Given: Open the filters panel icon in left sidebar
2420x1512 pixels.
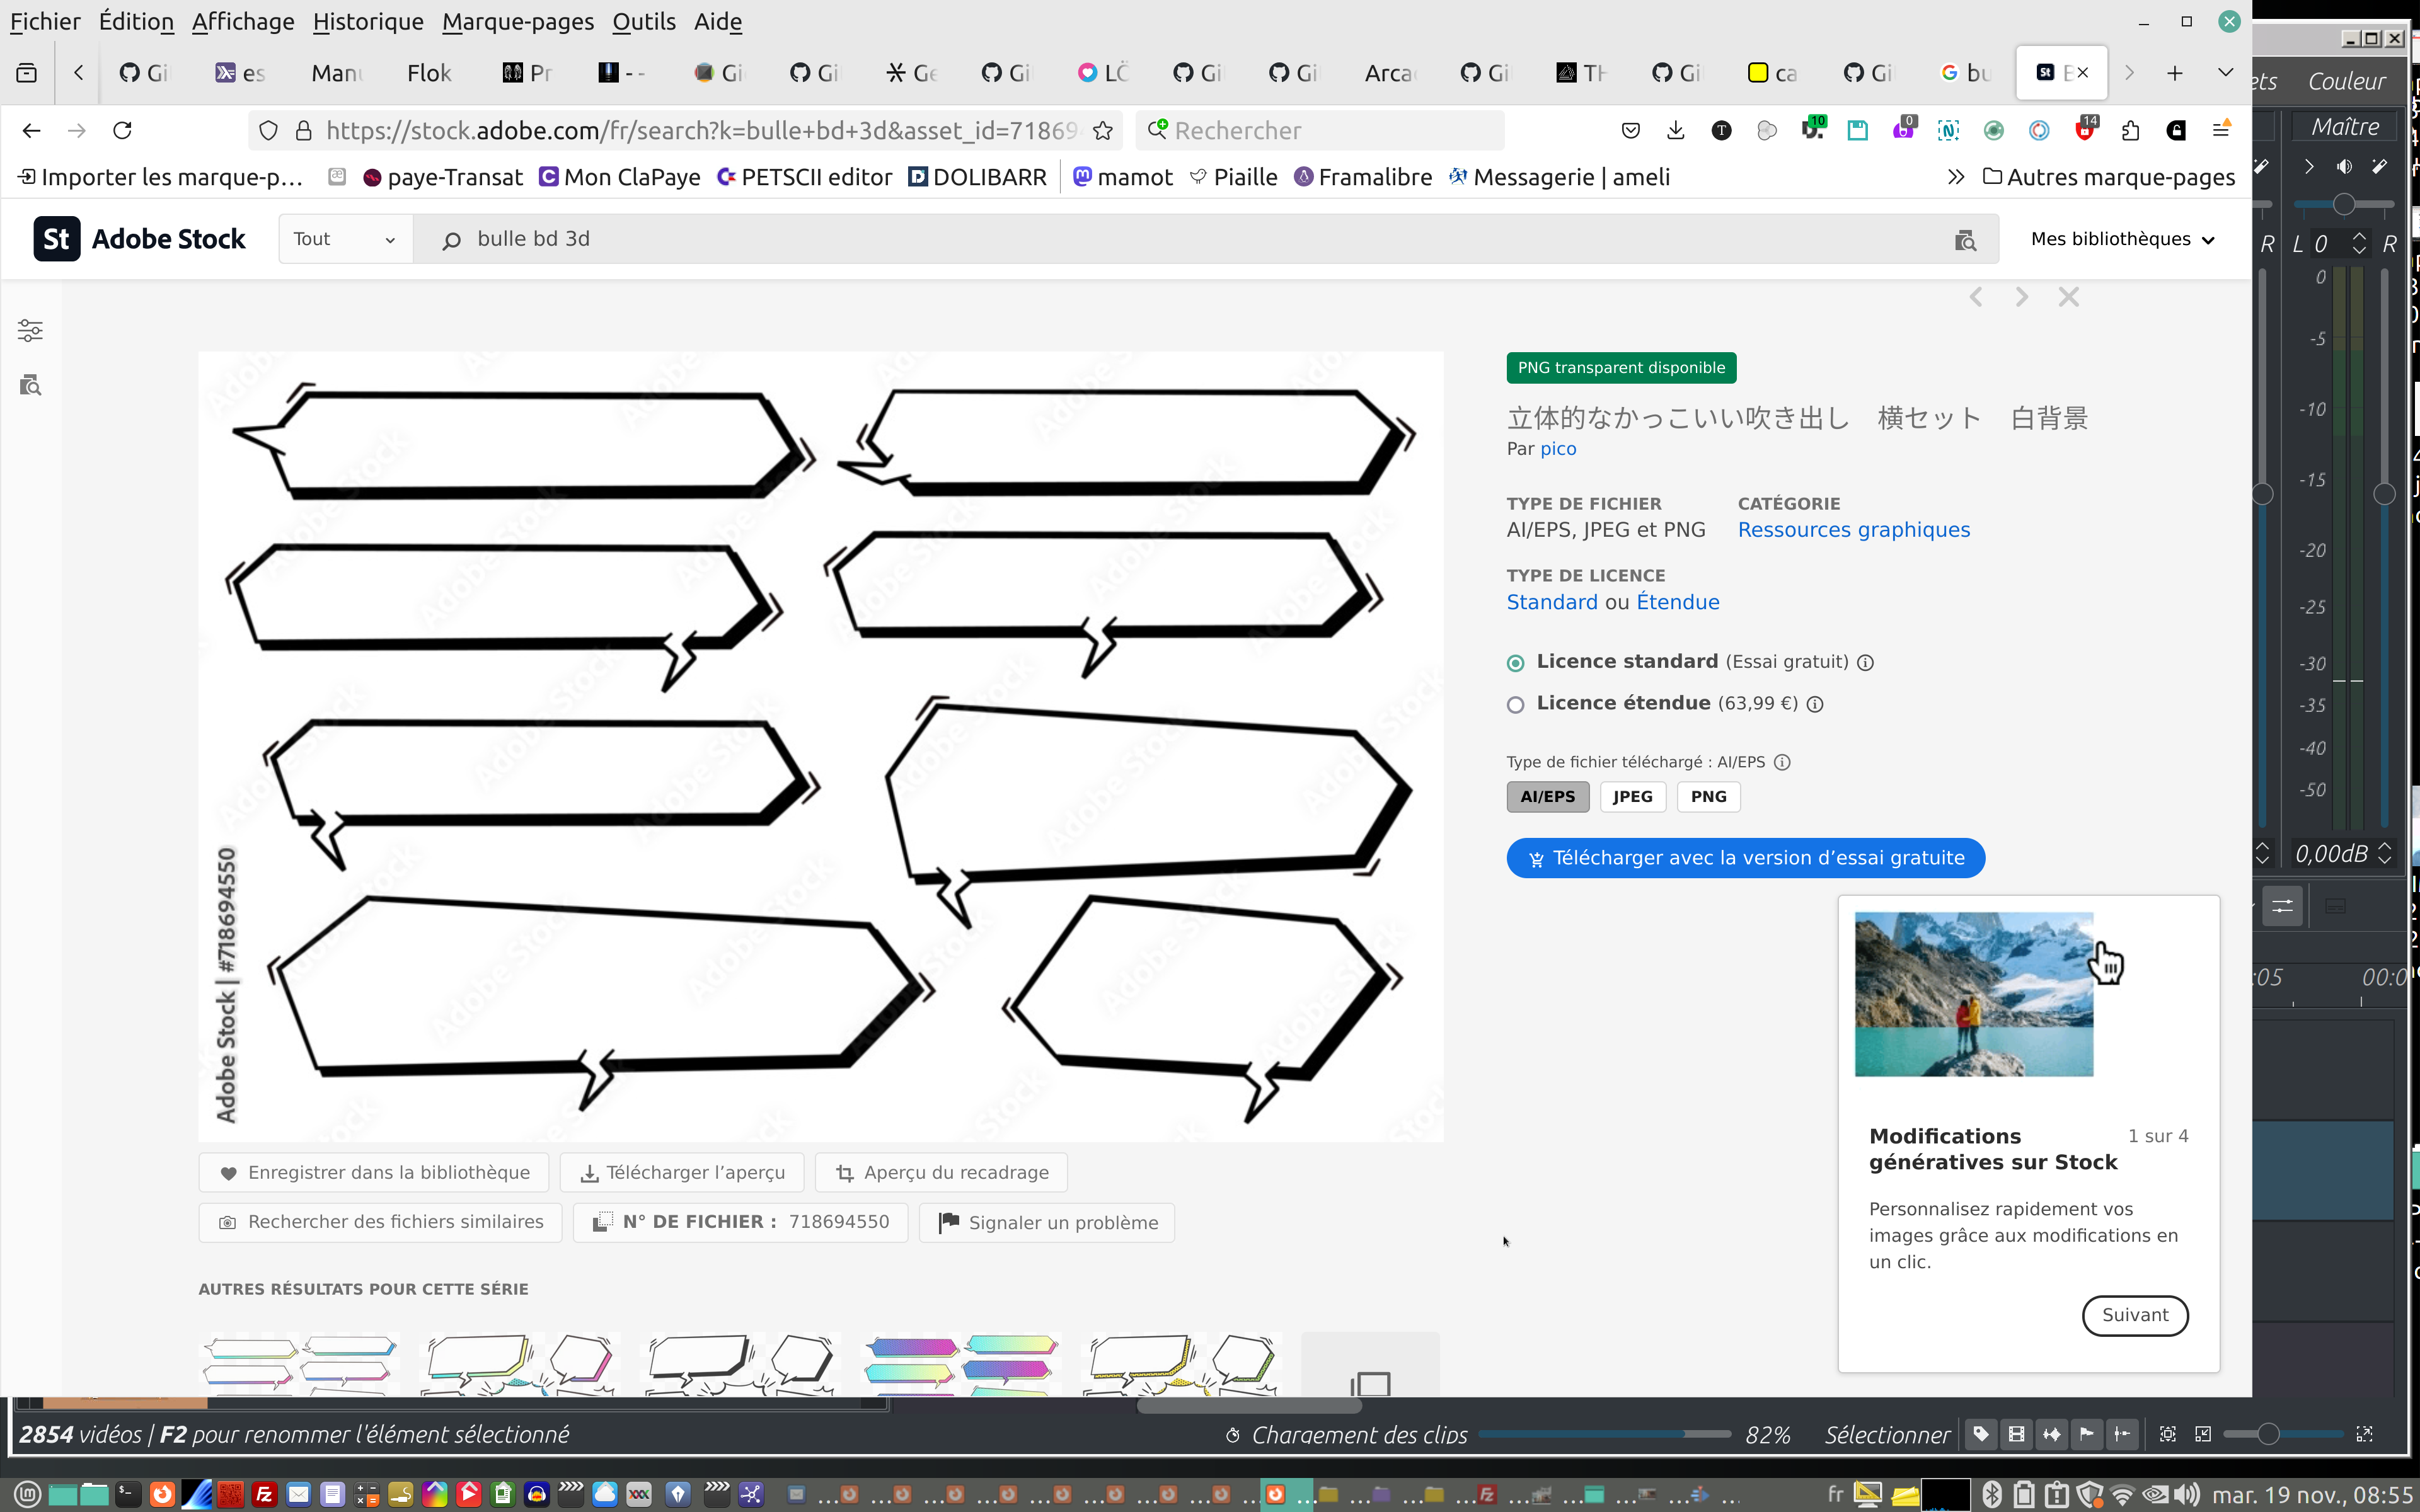Looking at the screenshot, I should pos(30,330).
